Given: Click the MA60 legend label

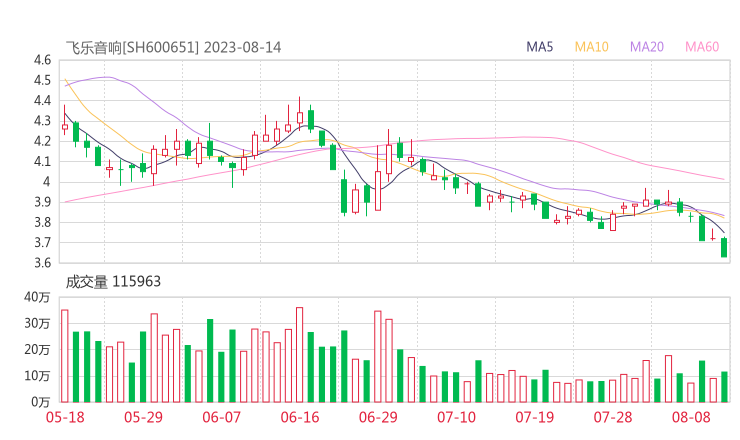Looking at the screenshot, I should pos(702,47).
